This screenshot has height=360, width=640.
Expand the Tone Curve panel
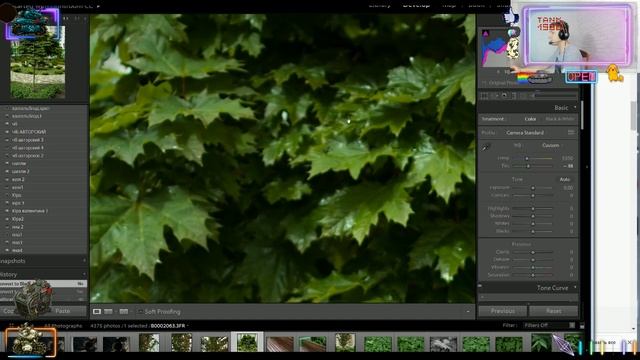[x=575, y=288]
